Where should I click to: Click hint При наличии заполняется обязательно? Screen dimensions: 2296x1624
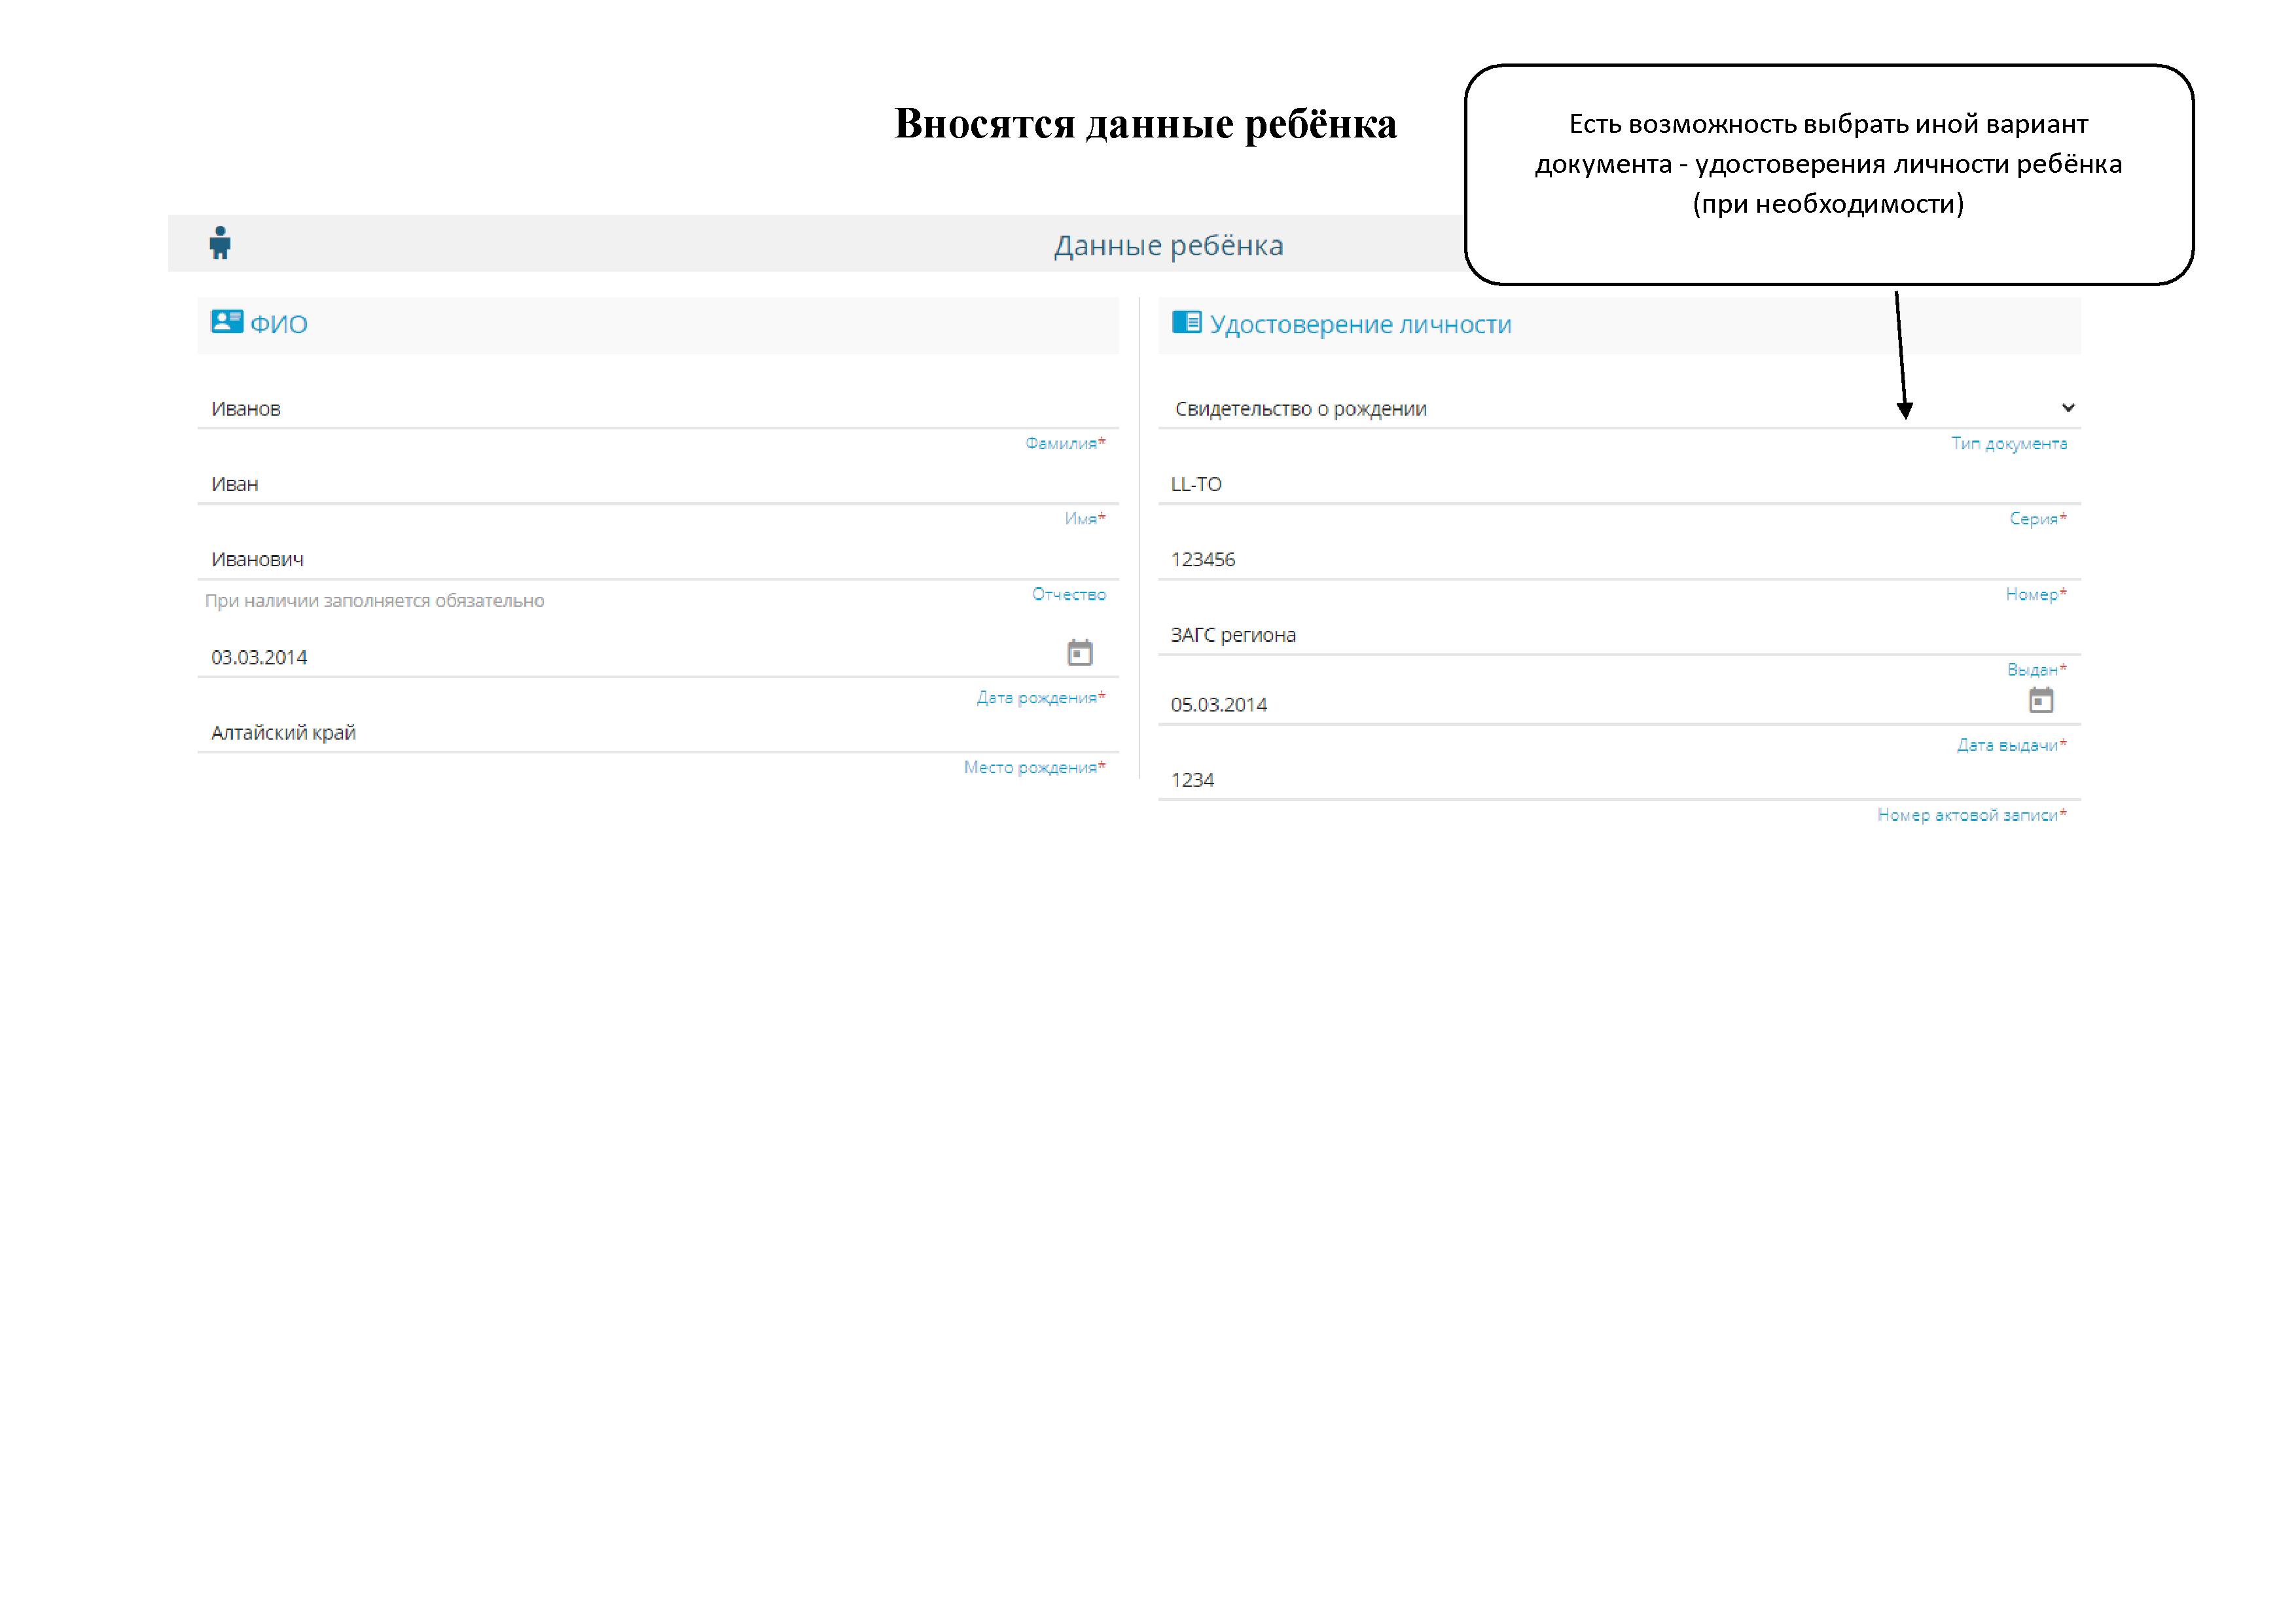(375, 601)
